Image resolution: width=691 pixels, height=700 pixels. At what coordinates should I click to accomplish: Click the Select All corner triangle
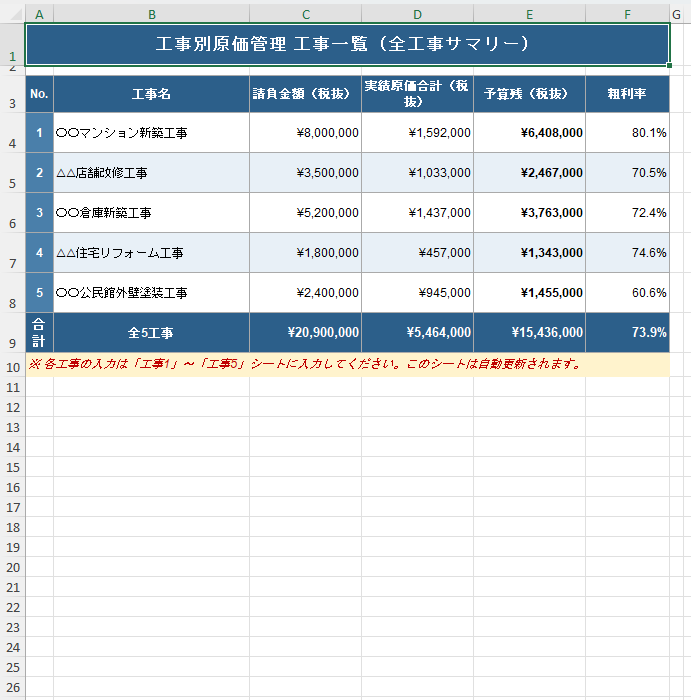pyautogui.click(x=12, y=14)
